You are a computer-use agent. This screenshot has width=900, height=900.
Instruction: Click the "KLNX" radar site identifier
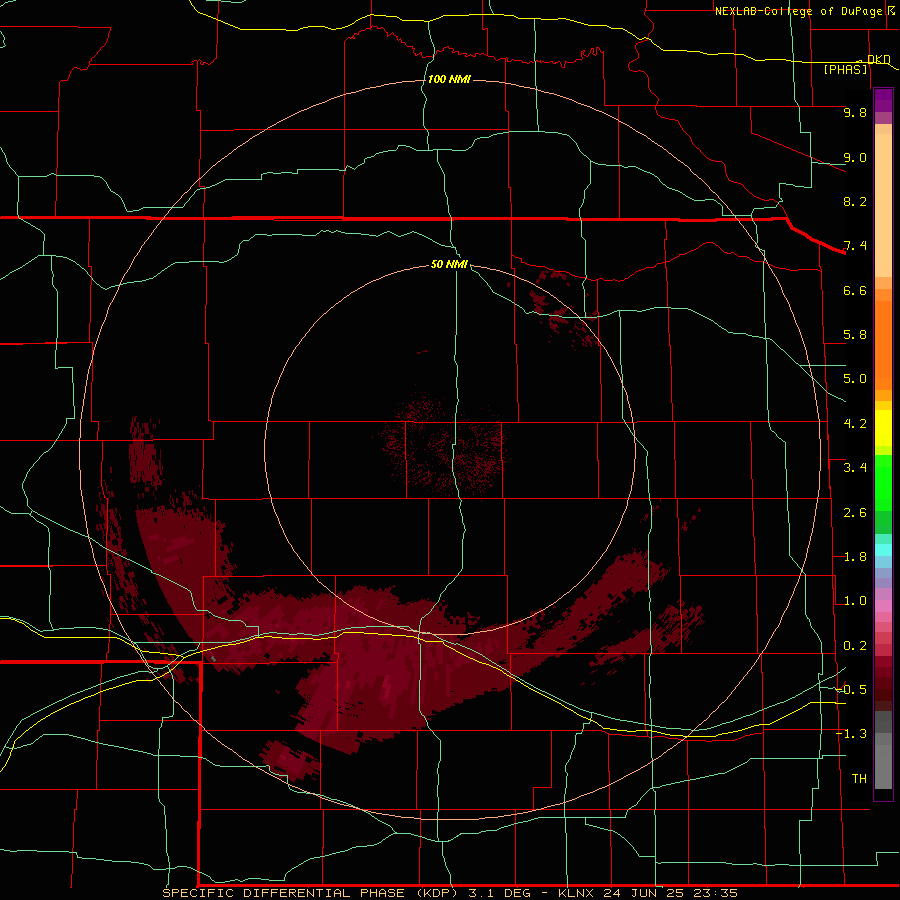pos(576,893)
